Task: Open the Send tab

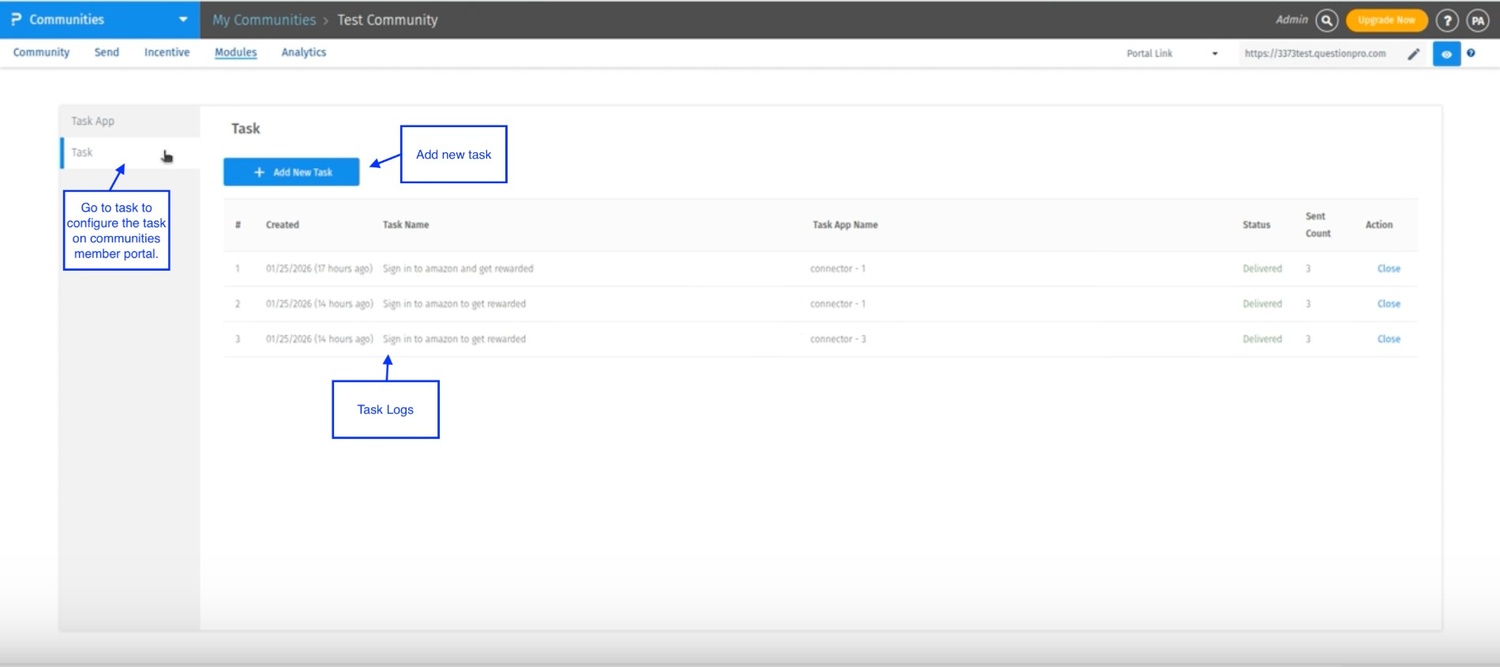Action: (107, 52)
